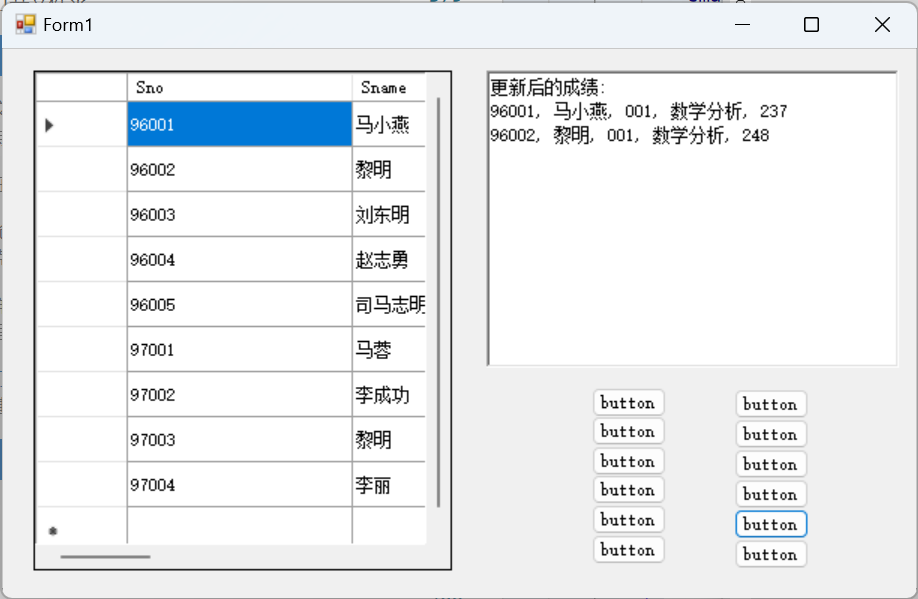The height and width of the screenshot is (599, 918).
Task: Sort by the Sno column header
Action: pos(239,87)
